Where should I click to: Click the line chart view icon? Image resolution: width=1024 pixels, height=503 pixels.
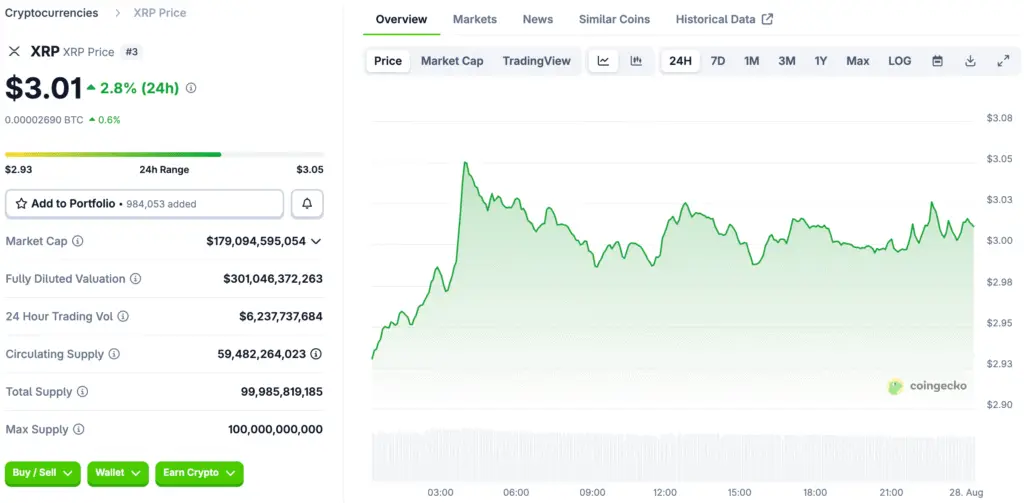pyautogui.click(x=603, y=61)
